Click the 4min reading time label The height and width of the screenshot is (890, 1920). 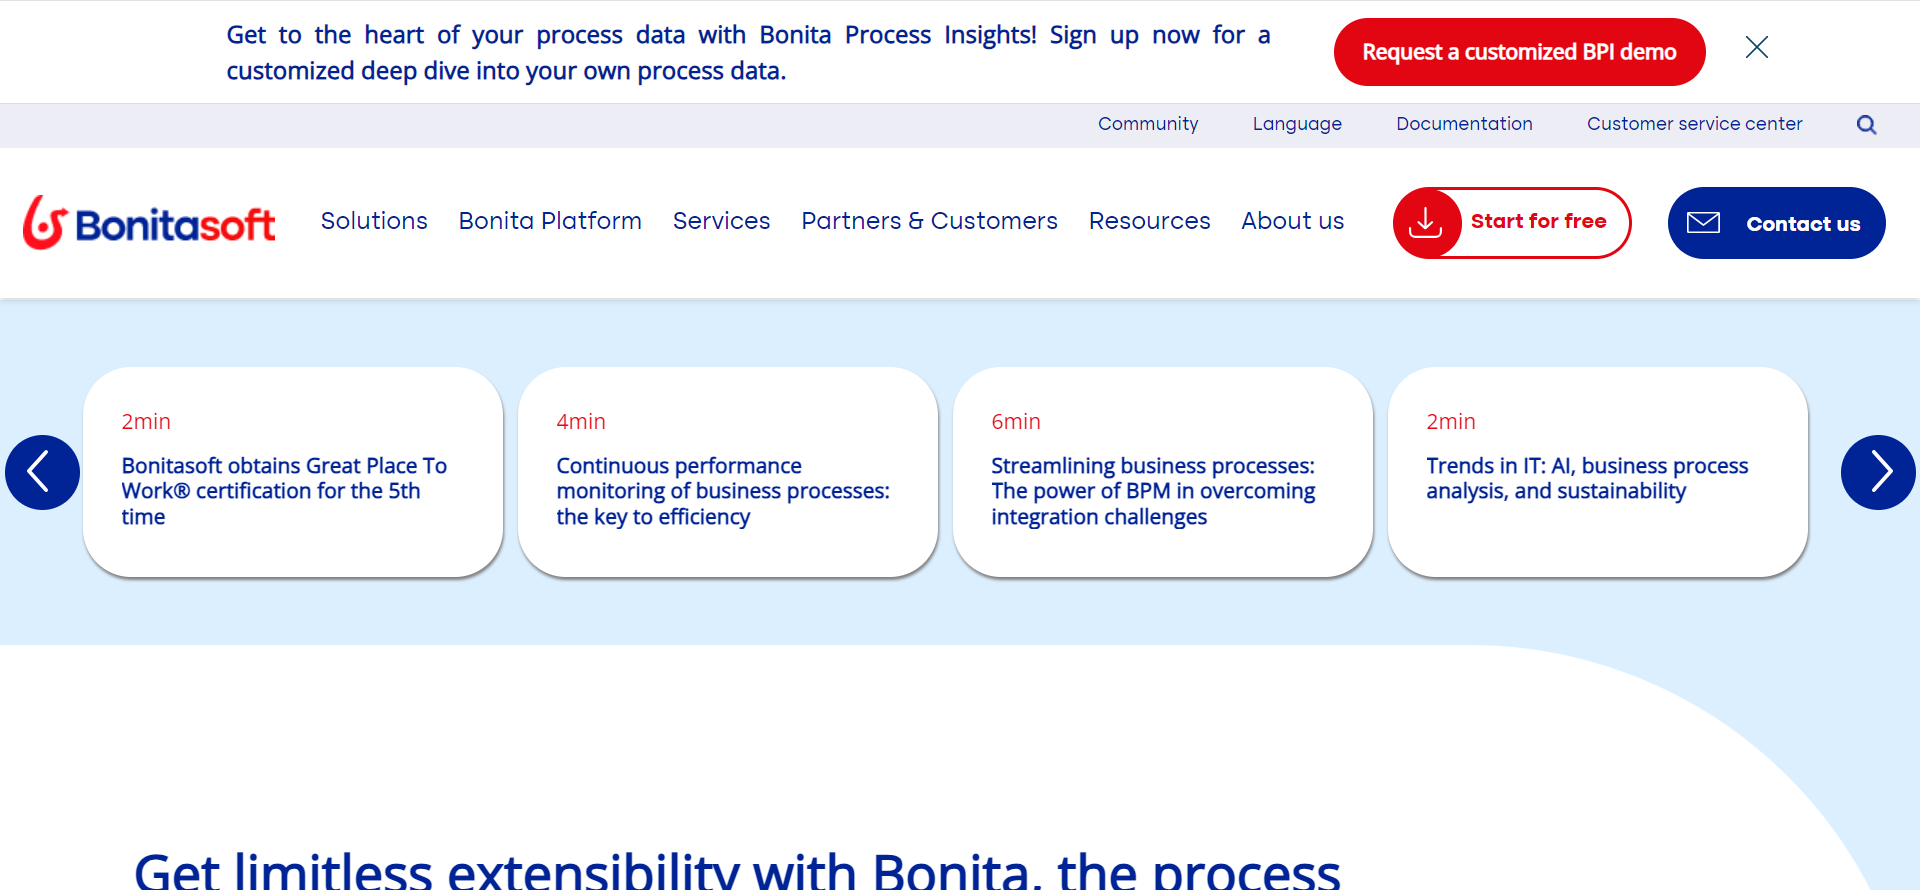[x=581, y=422]
